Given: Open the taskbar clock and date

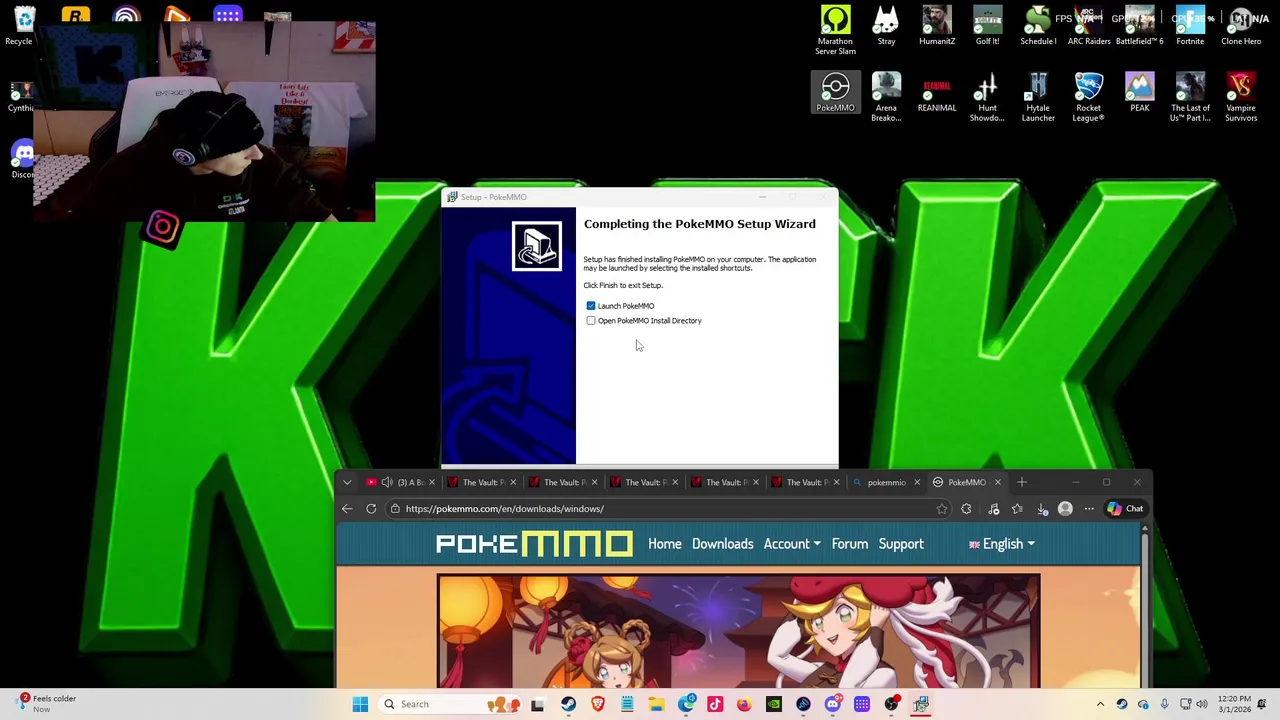Looking at the screenshot, I should (x=1234, y=704).
